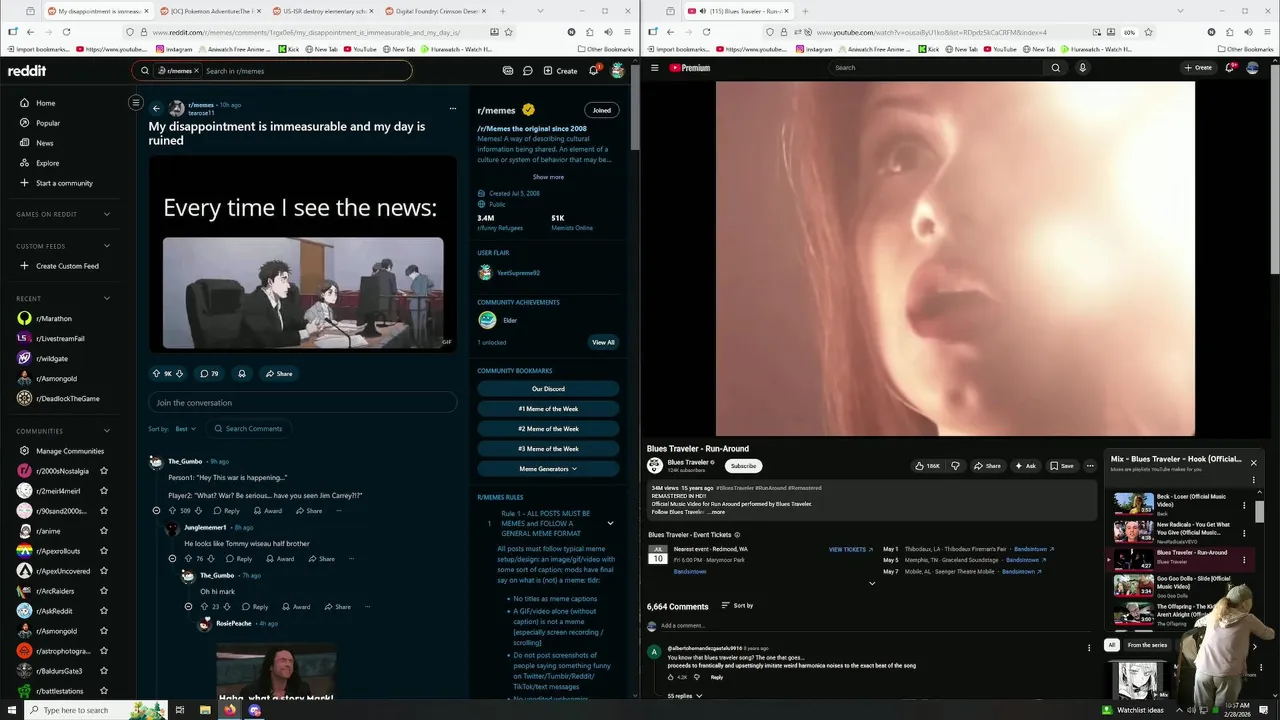Viewport: 1280px width, 720px height.
Task: Open Reddit notifications bell
Action: (593, 70)
